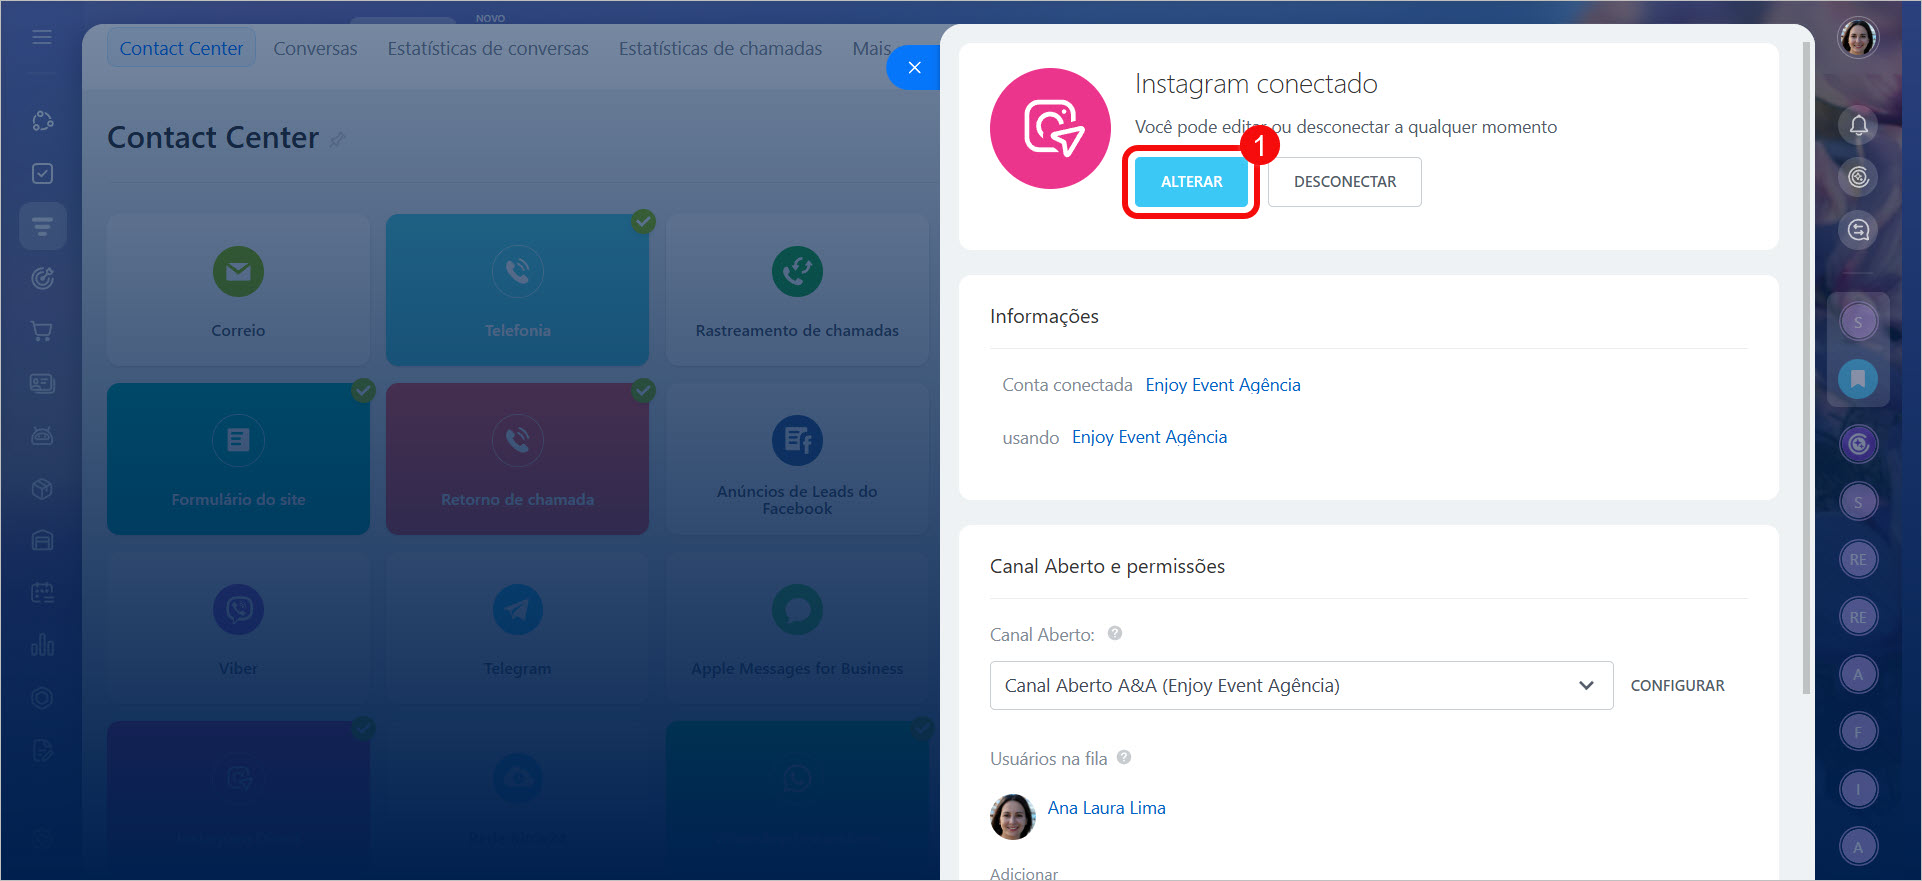Open the contact card icon in sidebar
The width and height of the screenshot is (1922, 881).
(x=42, y=383)
